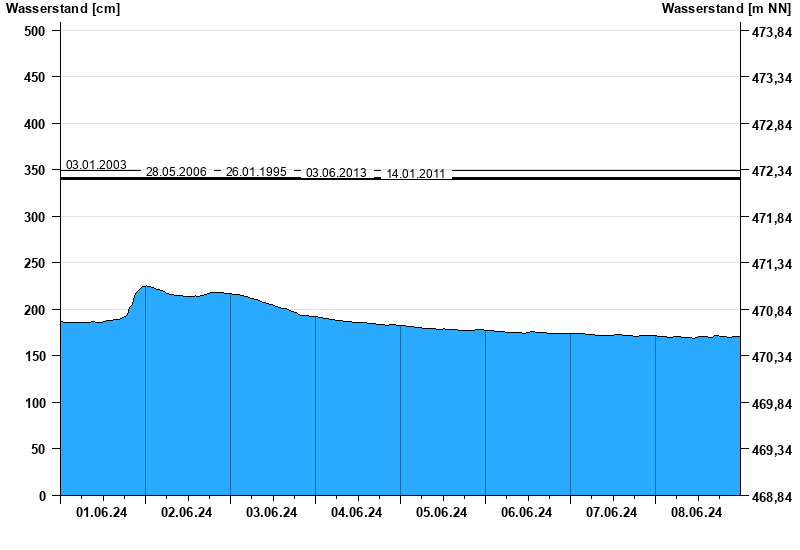800x550 pixels.
Task: Click the 468,84 value on right axis
Action: coord(772,497)
